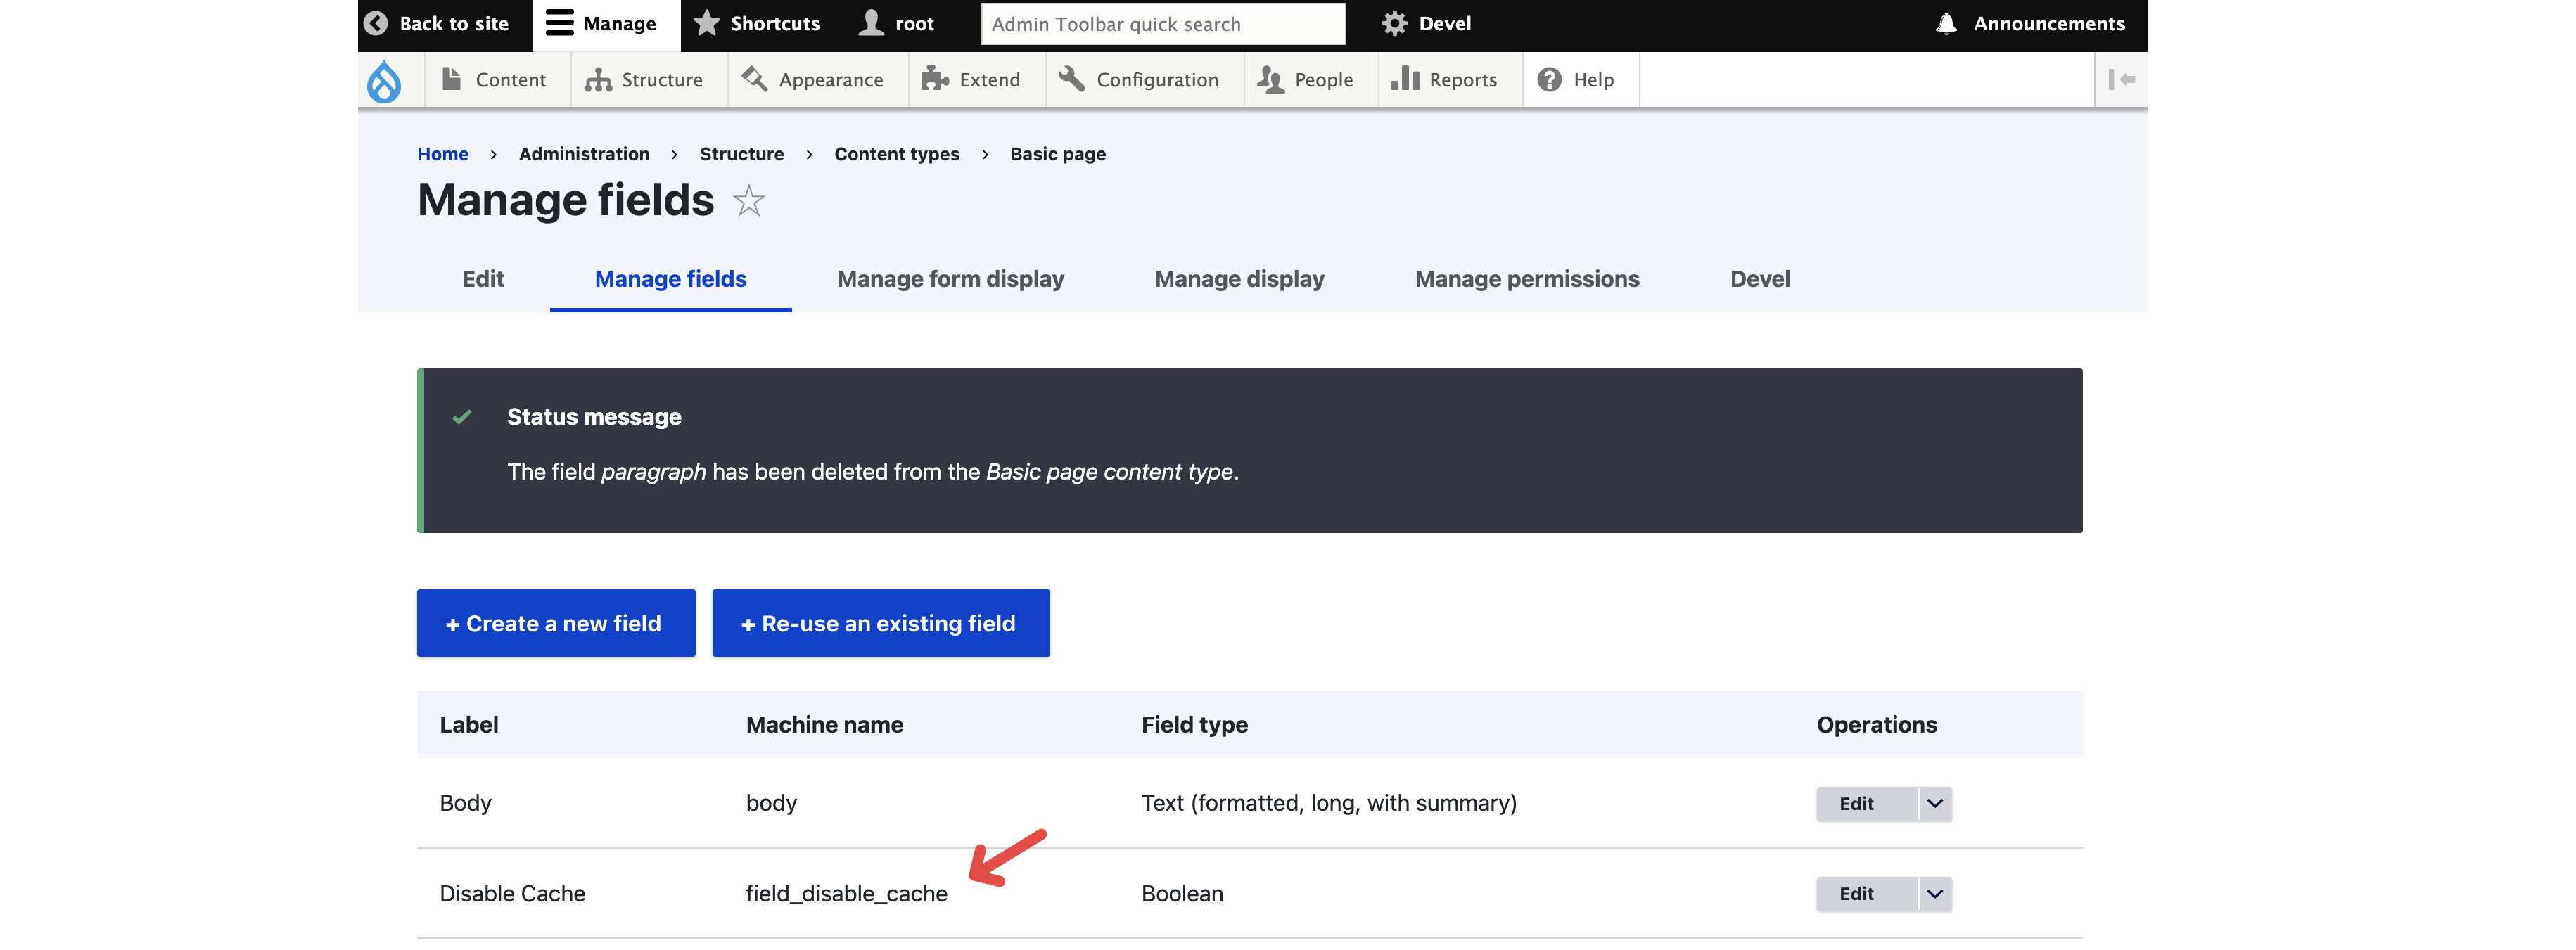Follow the Home breadcrumb link
The width and height of the screenshot is (2576, 950).
pyautogui.click(x=442, y=154)
